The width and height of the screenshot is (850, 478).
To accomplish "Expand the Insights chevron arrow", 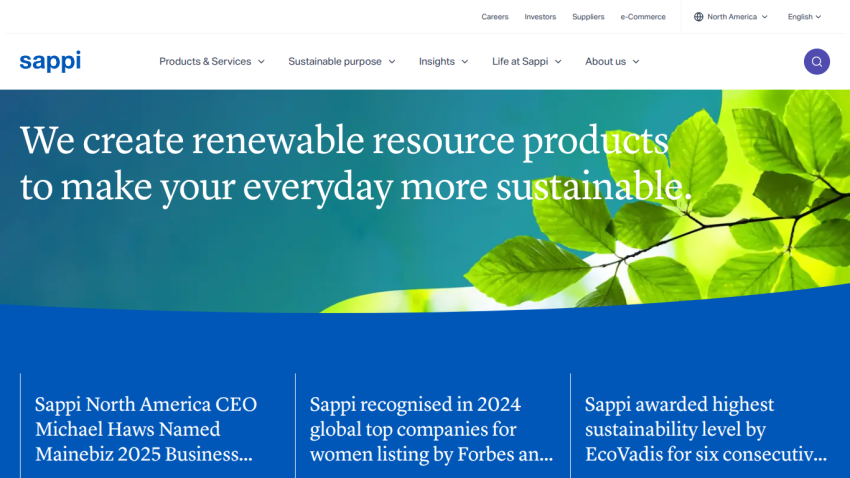I will coord(465,62).
